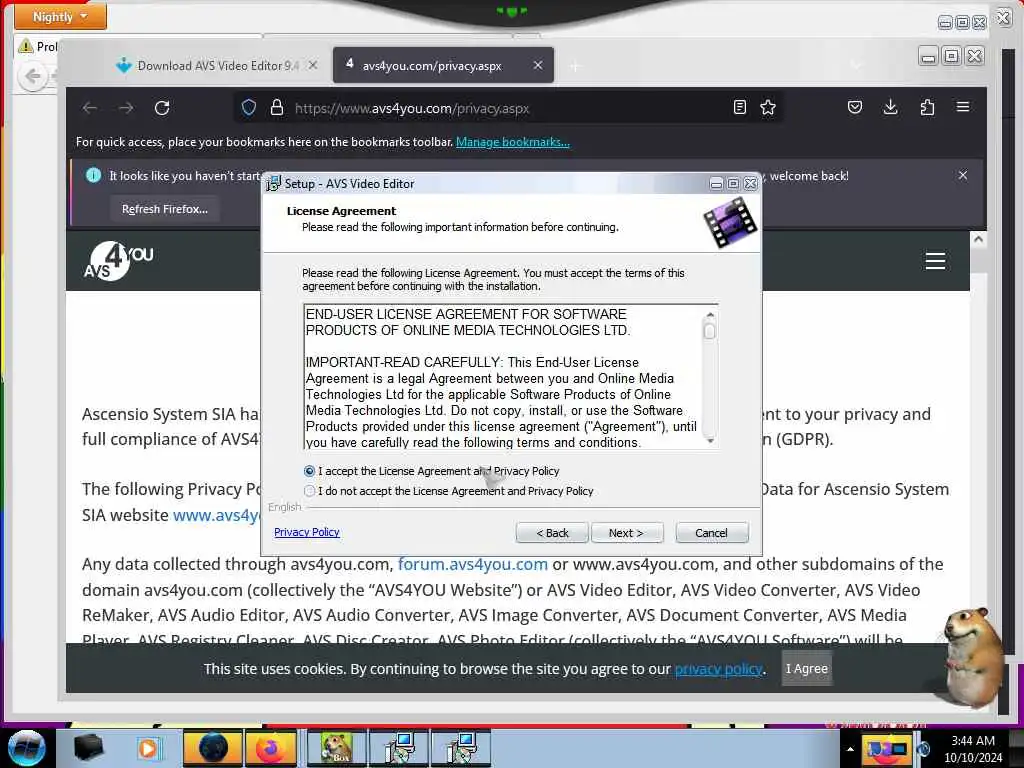Image resolution: width=1024 pixels, height=768 pixels.
Task: Click the license text scrollbar up arrow
Action: 710,315
